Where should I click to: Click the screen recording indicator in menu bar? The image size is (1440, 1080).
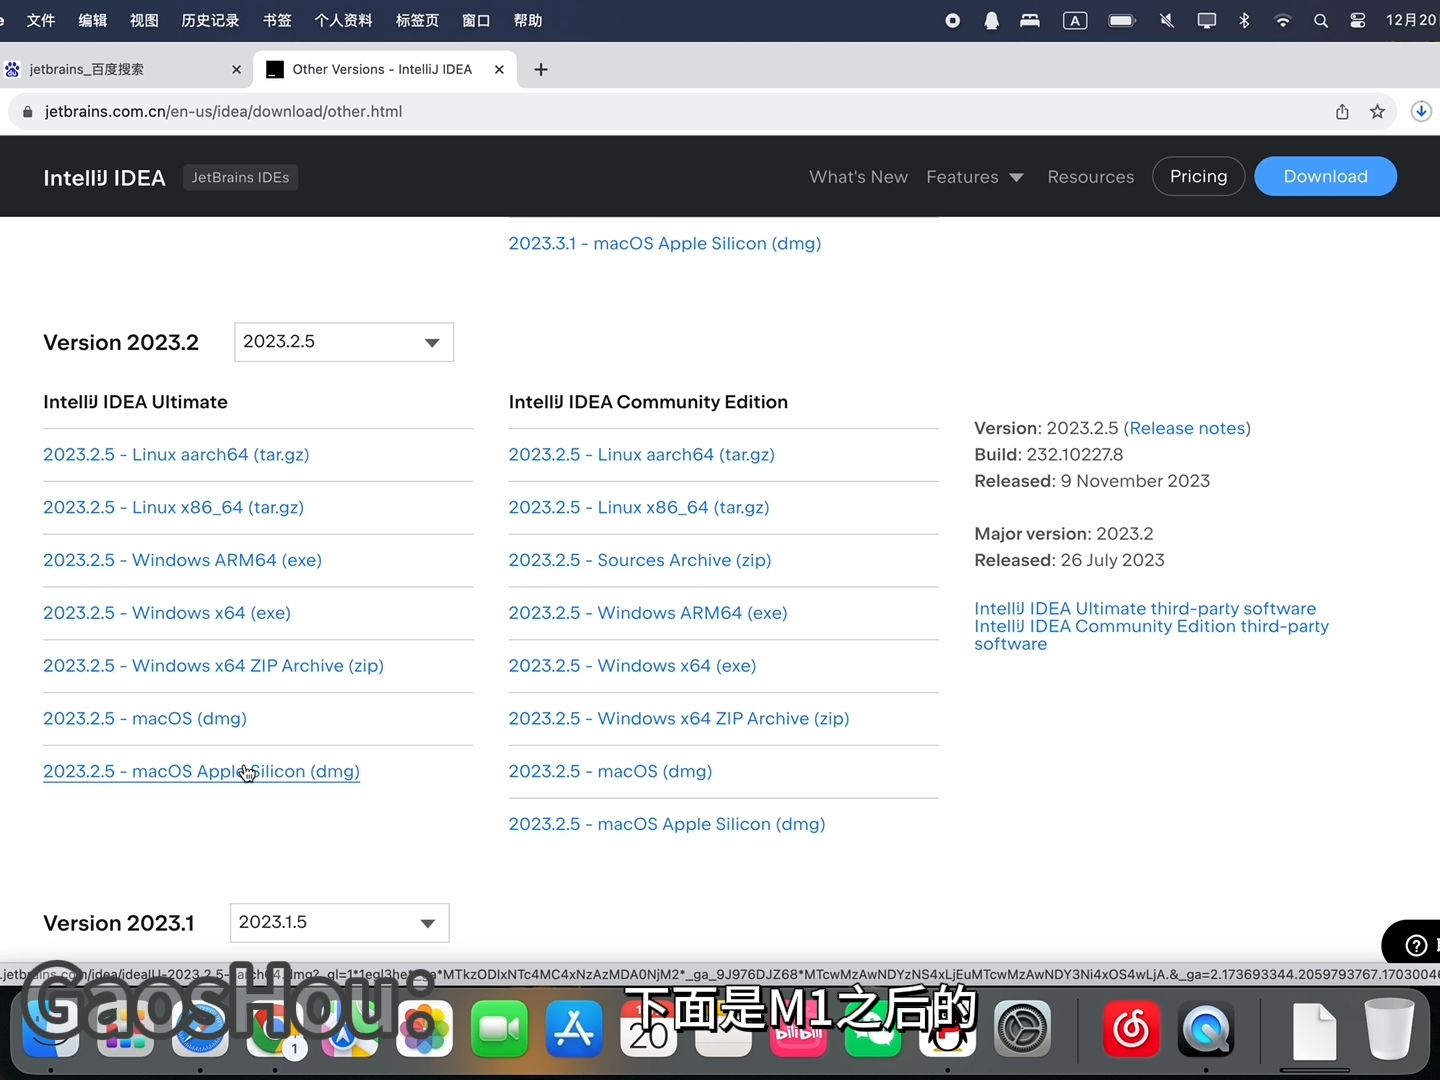pos(952,20)
